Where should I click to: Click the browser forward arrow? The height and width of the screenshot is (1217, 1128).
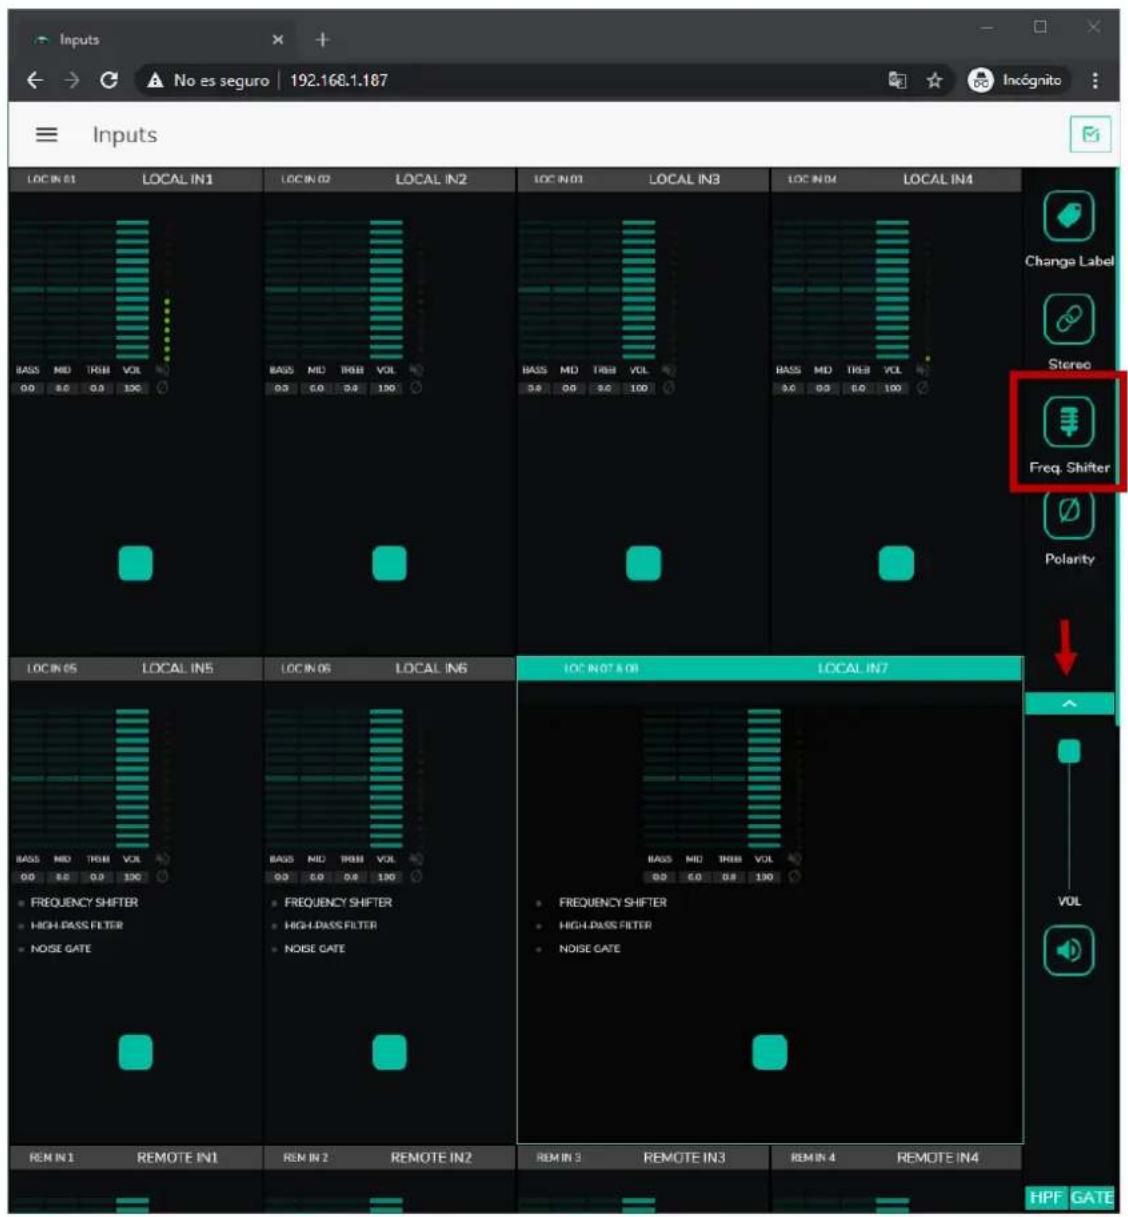tap(72, 80)
